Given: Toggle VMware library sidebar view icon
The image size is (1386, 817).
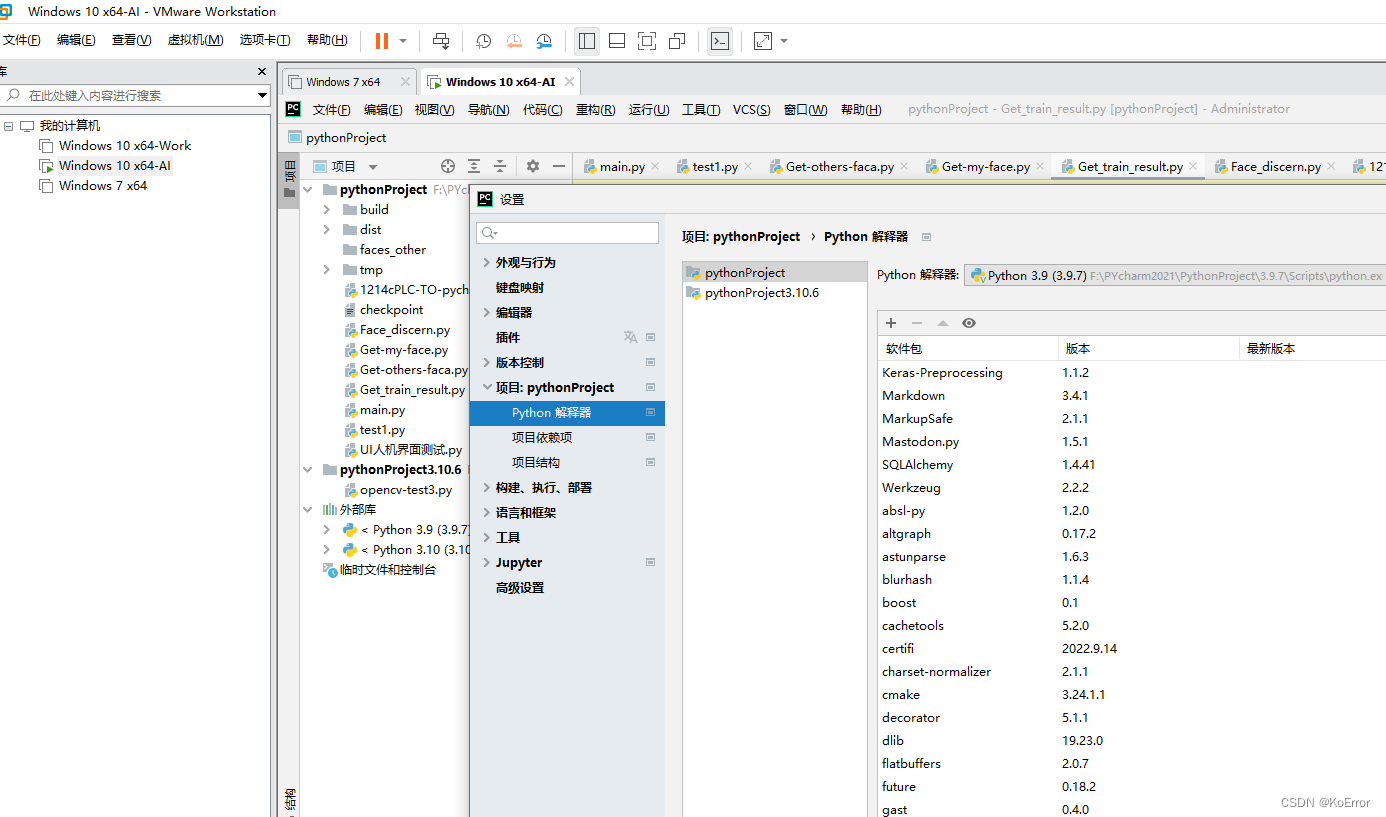Looking at the screenshot, I should [587, 41].
